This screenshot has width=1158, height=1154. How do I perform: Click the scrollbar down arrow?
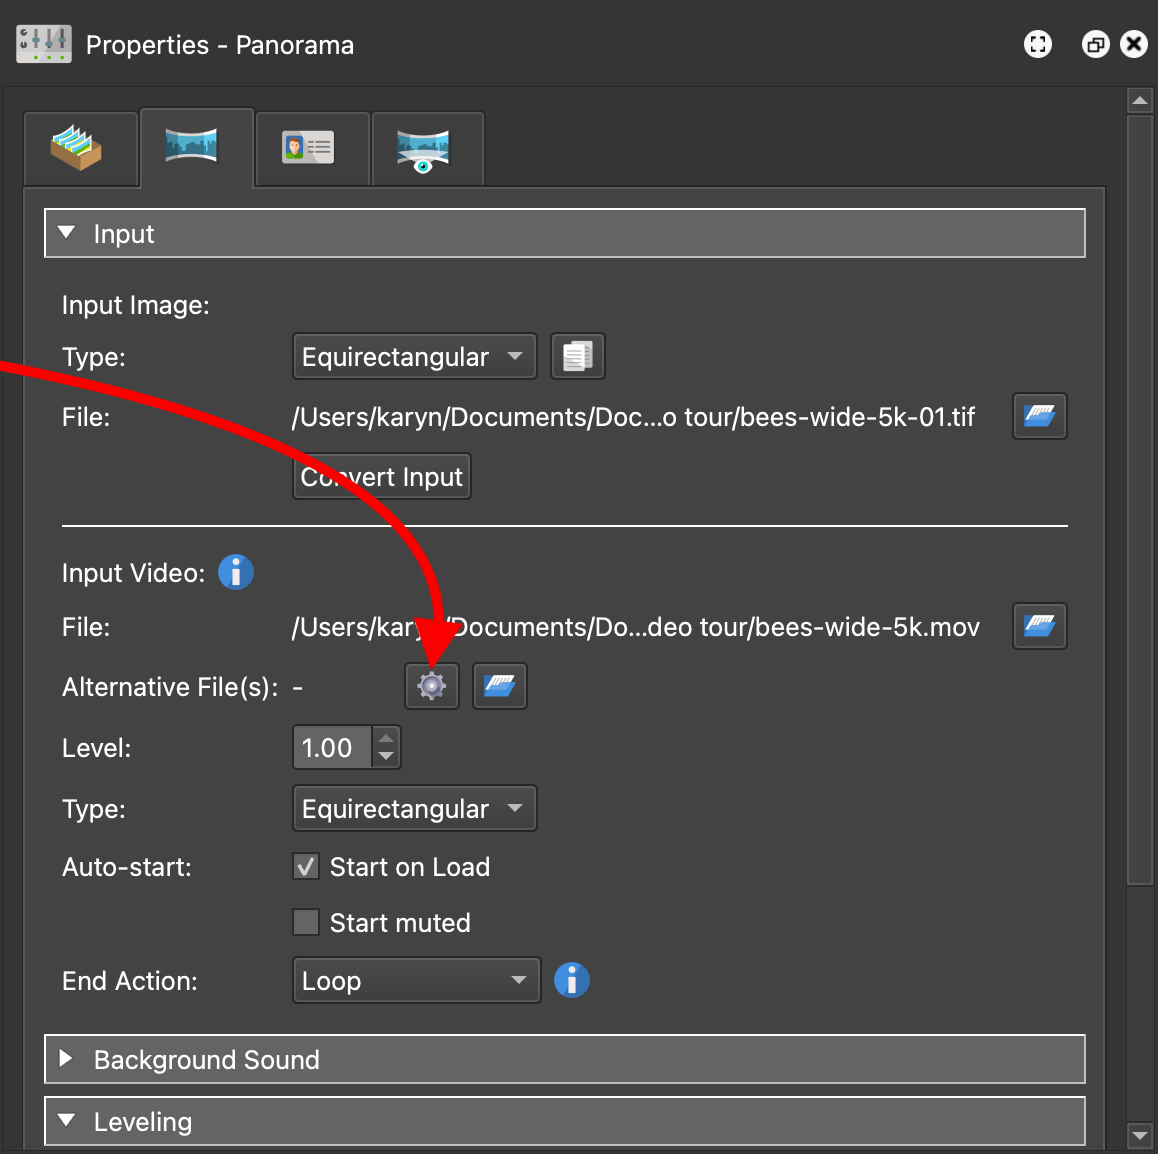tap(1139, 1135)
